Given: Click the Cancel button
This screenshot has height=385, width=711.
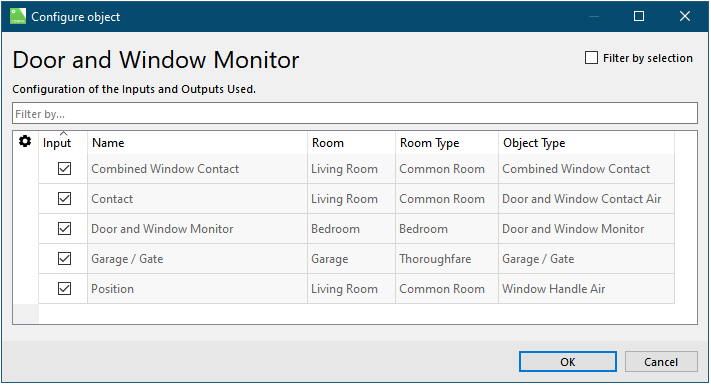Looking at the screenshot, I should (x=661, y=361).
